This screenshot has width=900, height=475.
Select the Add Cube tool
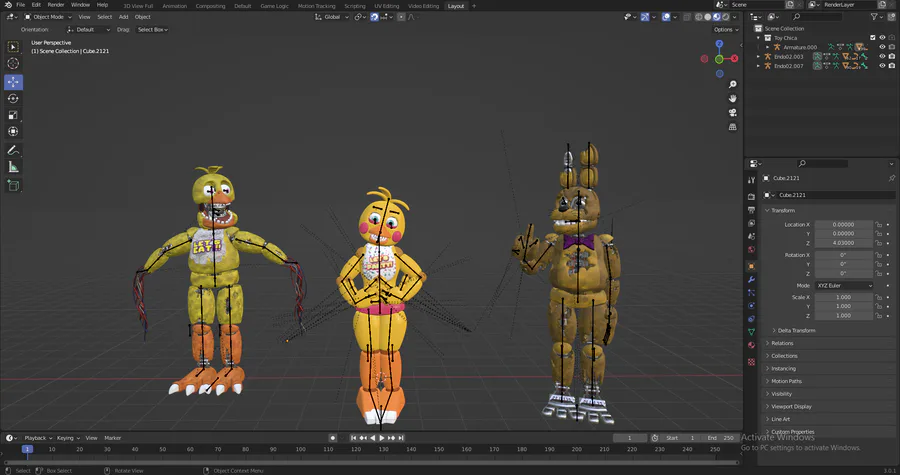click(x=13, y=185)
